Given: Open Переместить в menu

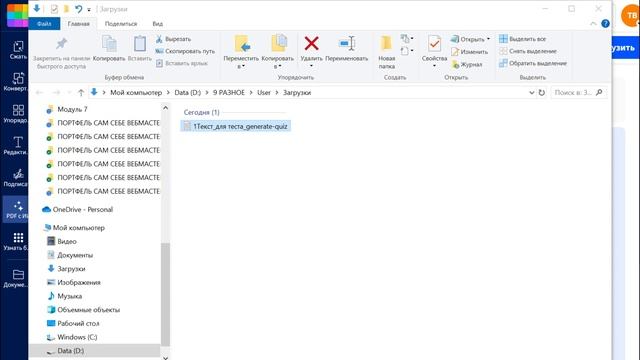Looking at the screenshot, I should tap(241, 52).
